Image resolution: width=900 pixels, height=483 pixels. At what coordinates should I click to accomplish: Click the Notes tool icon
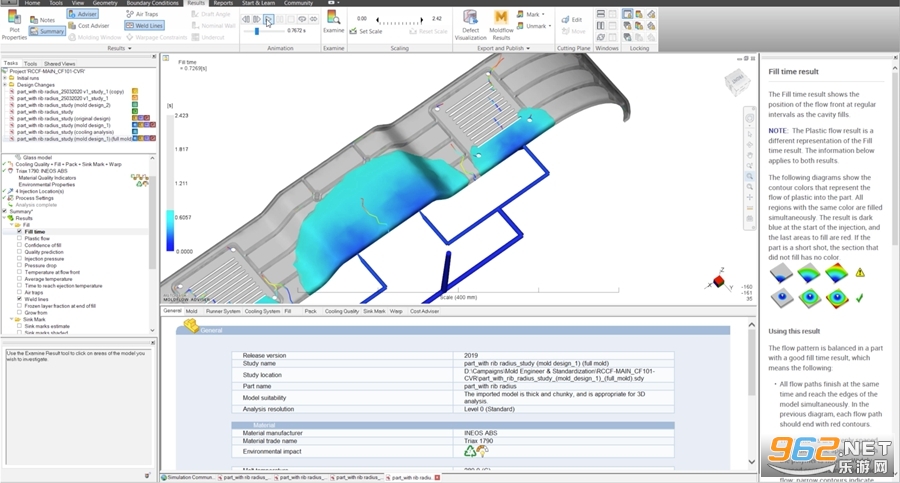point(34,20)
